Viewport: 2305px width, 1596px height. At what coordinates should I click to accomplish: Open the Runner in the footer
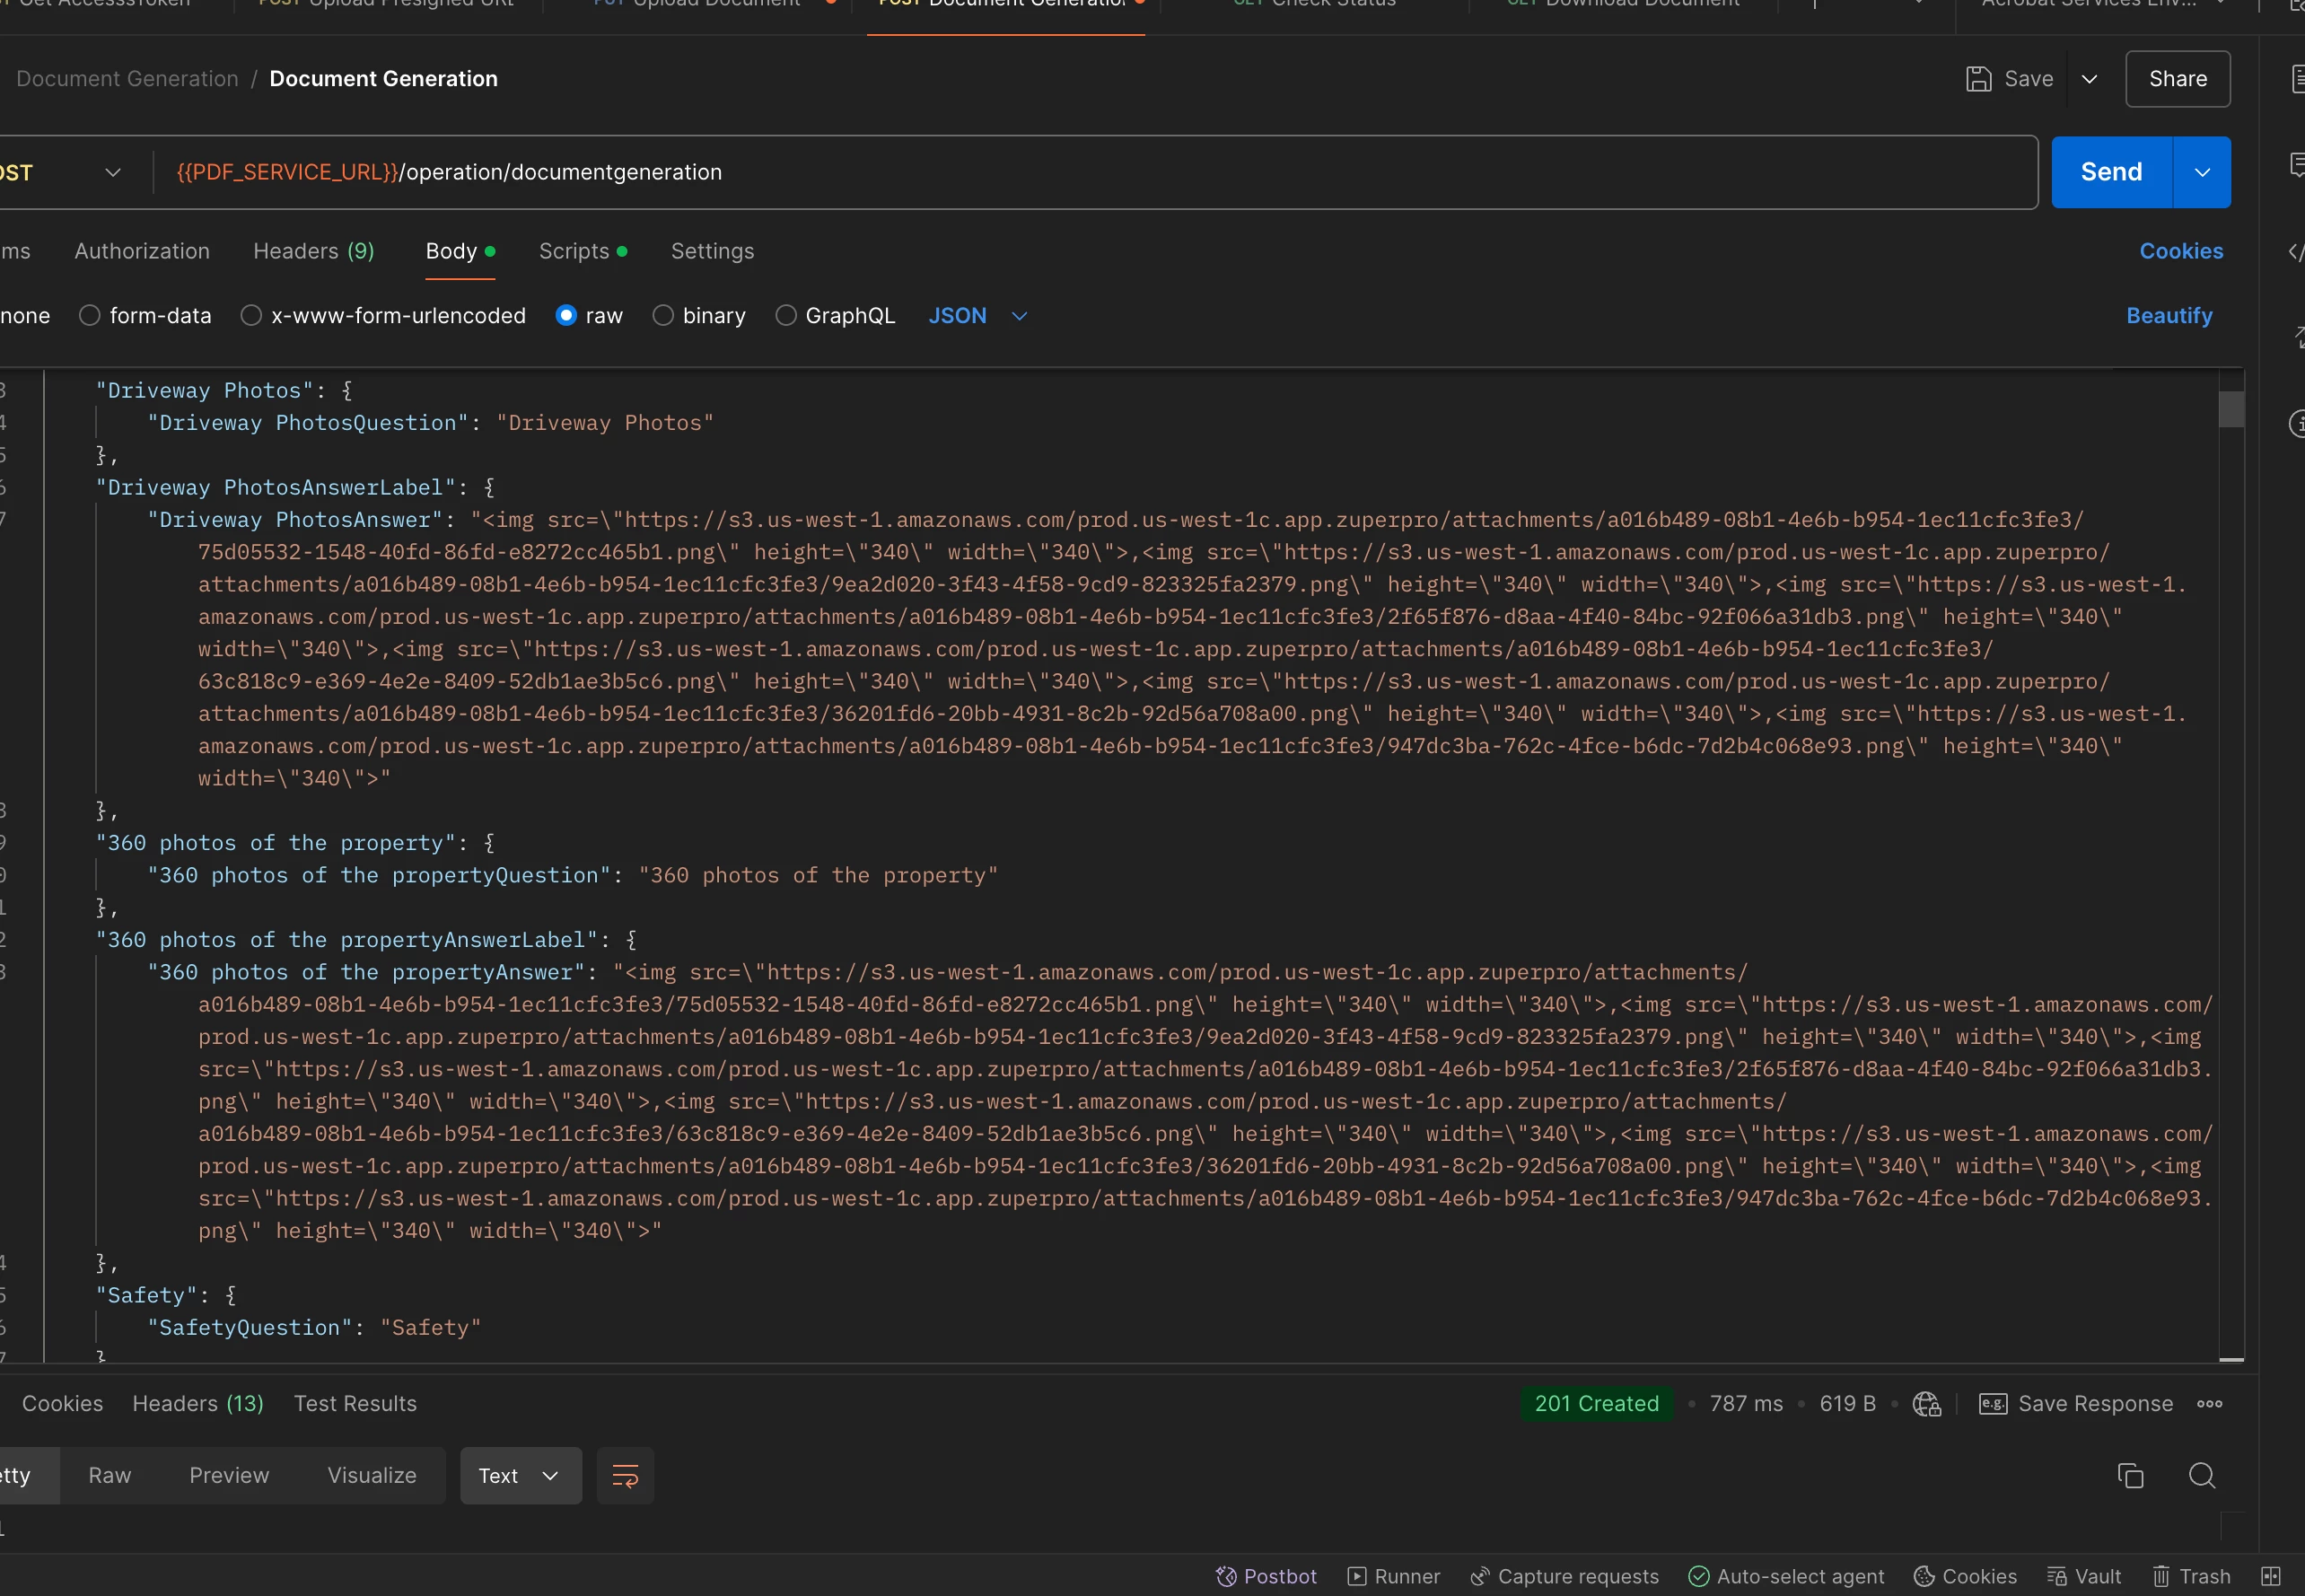pos(1393,1577)
